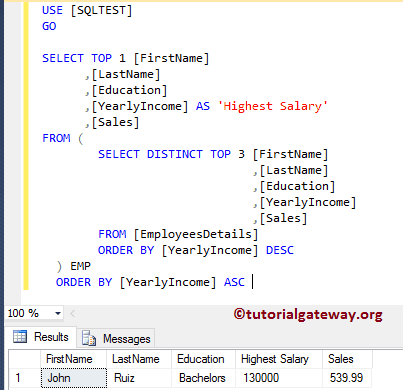Click the 130000 salary cell
This screenshot has width=403, height=390.
pyautogui.click(x=279, y=378)
